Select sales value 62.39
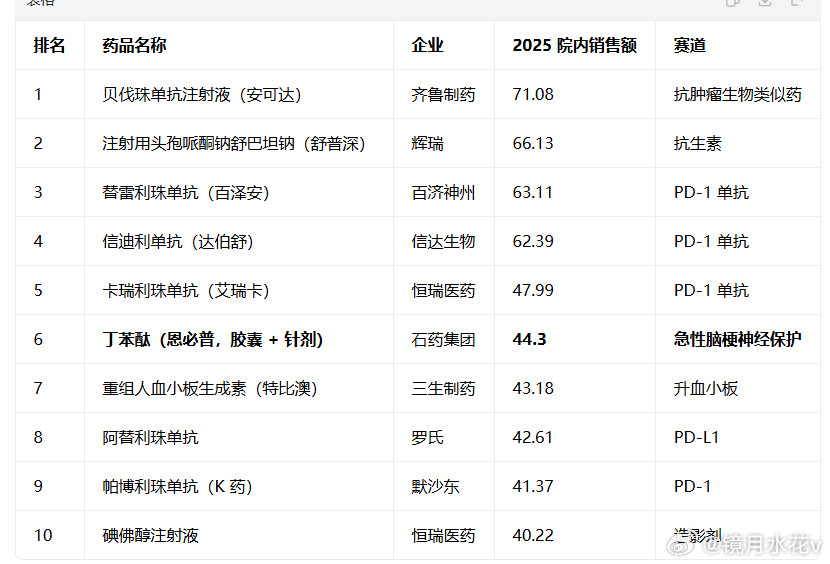Screen dimensions: 830x564 533,242
